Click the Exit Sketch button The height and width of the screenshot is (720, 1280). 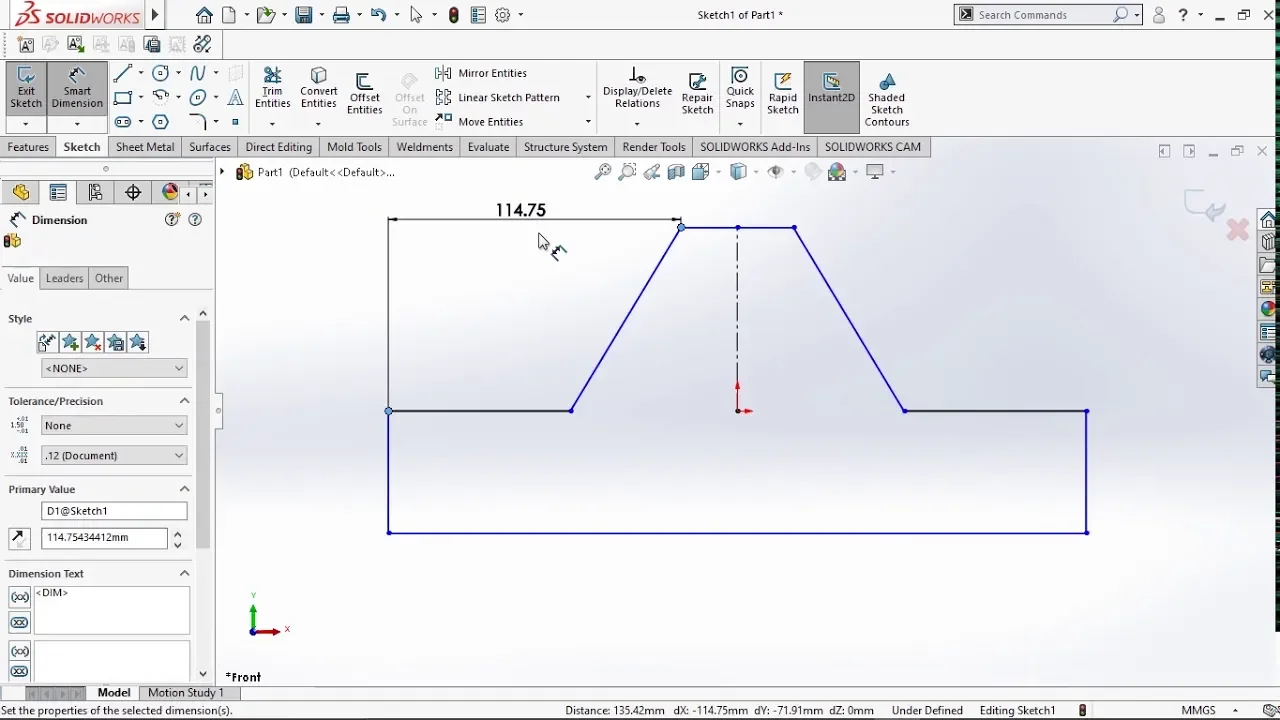click(x=26, y=90)
